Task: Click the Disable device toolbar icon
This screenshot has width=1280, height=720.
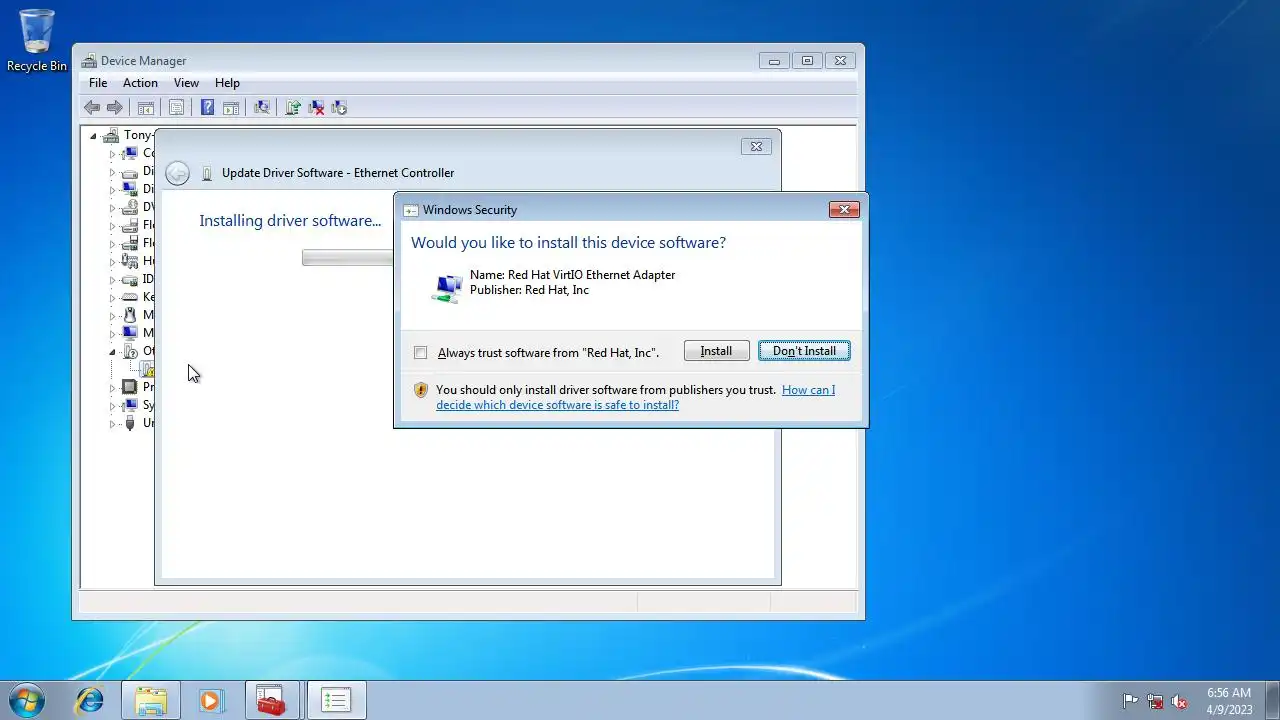Action: tap(339, 108)
